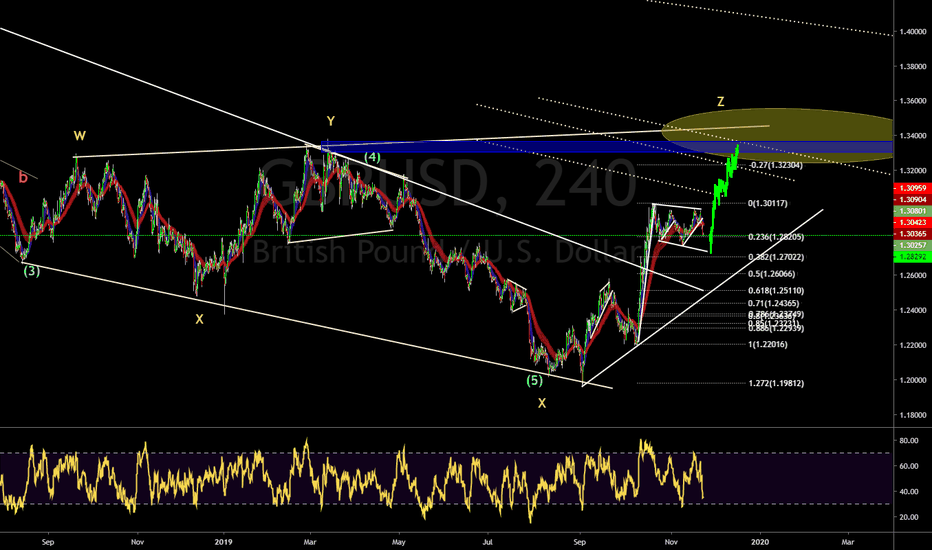Viewport: 932px width, 550px height.
Task: Click the 2020 label on time axis
Action: click(x=759, y=540)
